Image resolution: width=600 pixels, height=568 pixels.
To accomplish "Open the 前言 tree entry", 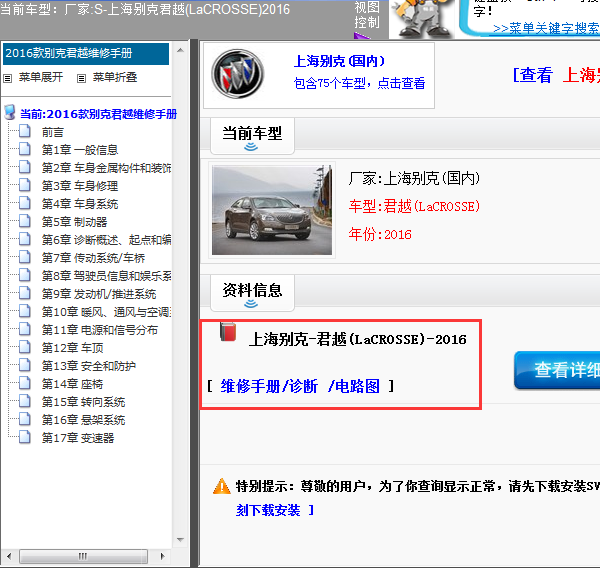I will (53, 132).
